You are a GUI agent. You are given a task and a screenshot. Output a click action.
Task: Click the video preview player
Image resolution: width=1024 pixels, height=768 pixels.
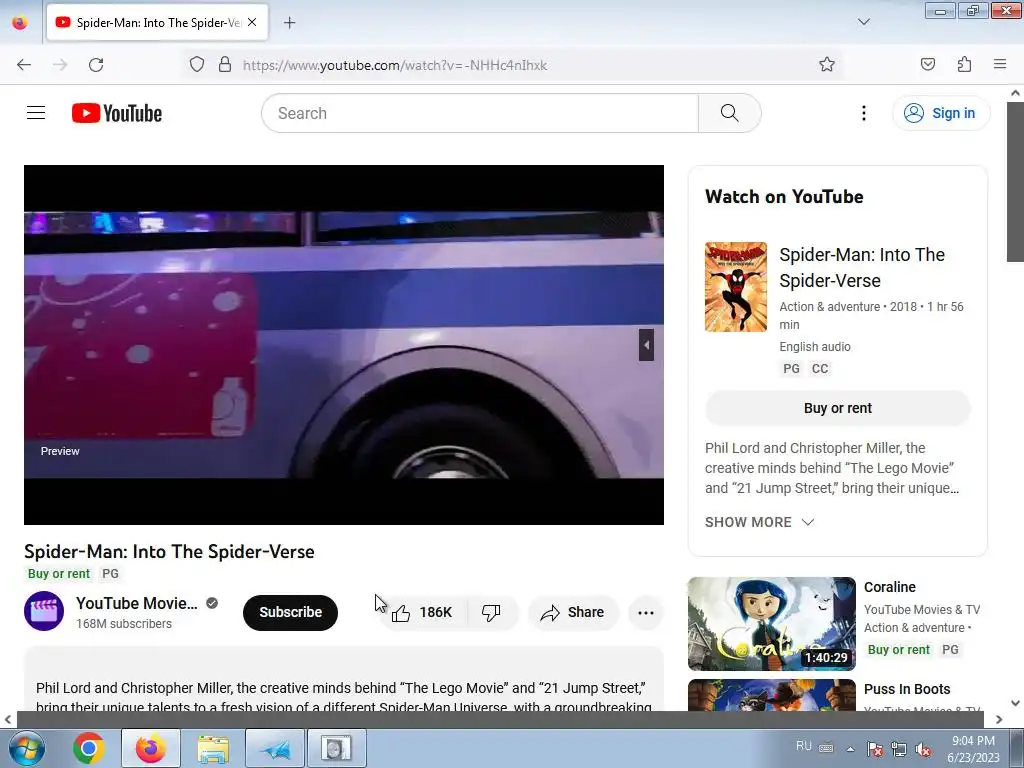tap(344, 345)
